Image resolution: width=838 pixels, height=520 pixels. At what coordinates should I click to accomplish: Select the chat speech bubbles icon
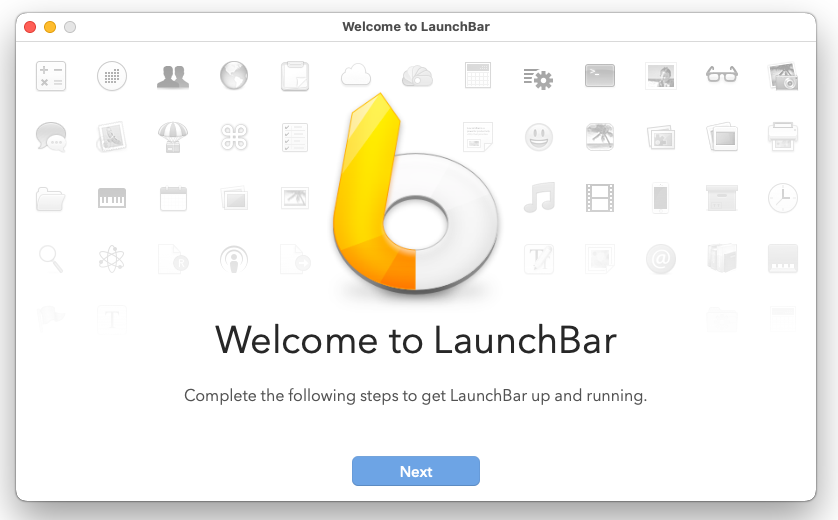[x=51, y=137]
